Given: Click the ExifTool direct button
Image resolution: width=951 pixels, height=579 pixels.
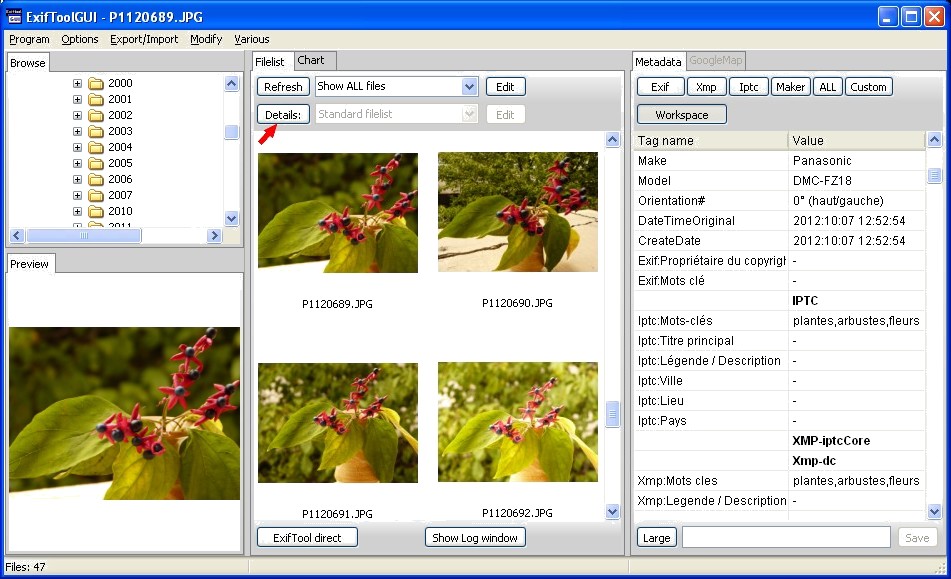Looking at the screenshot, I should (307, 538).
